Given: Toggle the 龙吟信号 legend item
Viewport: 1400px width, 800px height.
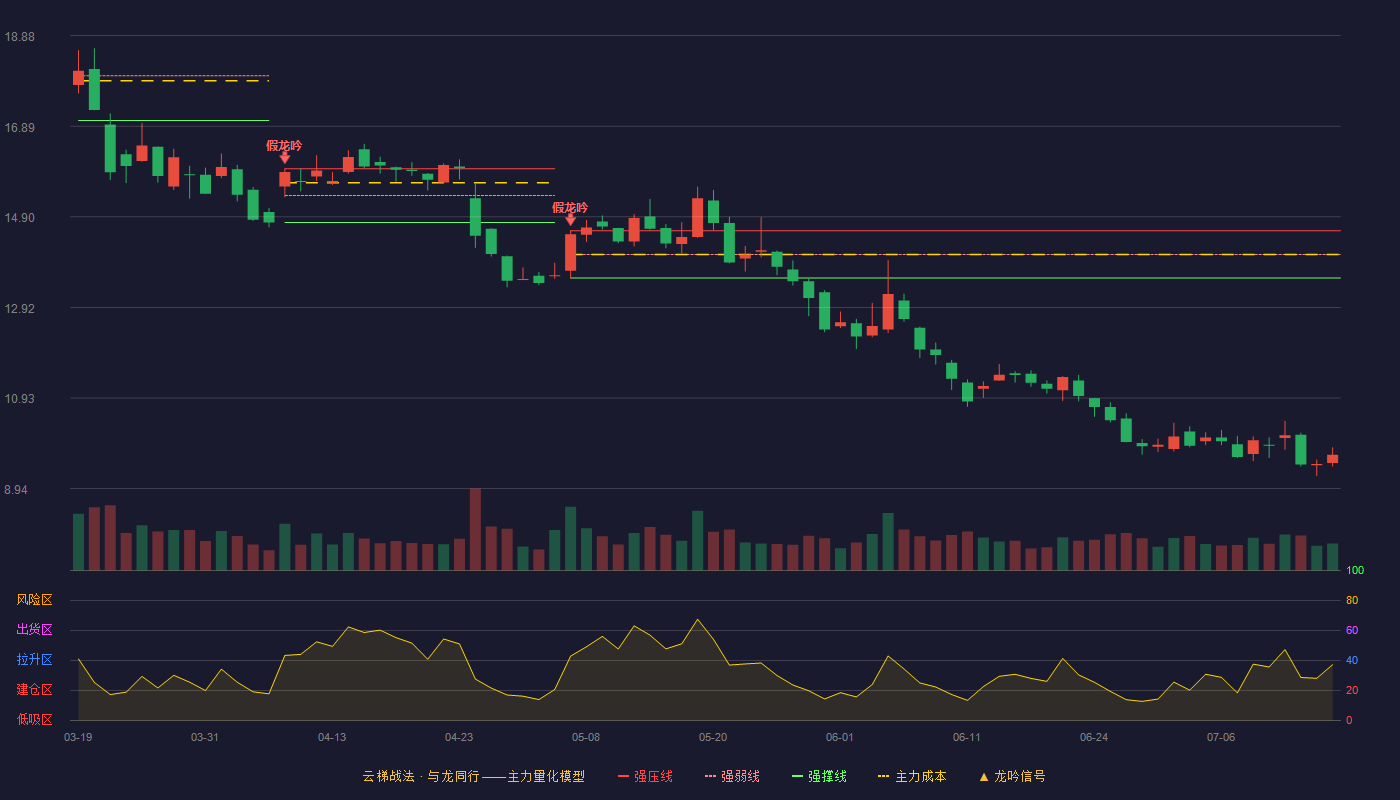Looking at the screenshot, I should (1012, 776).
